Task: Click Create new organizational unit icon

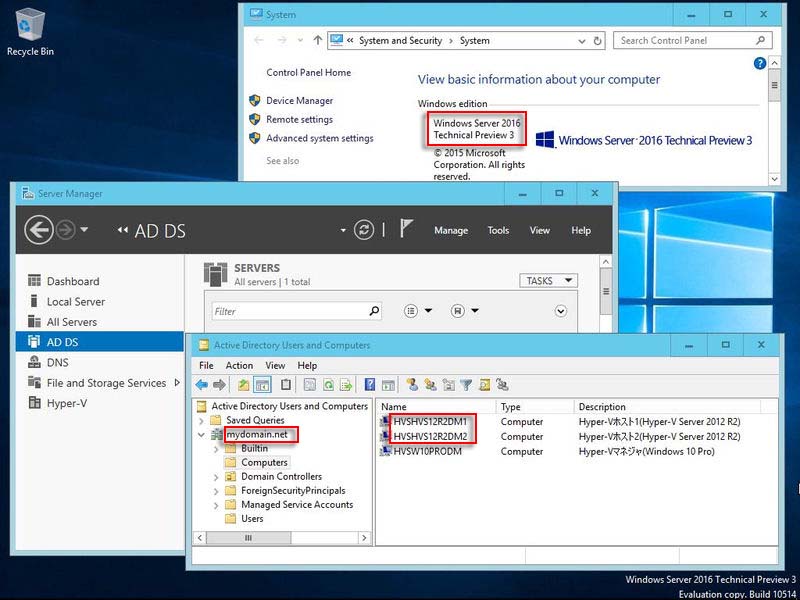Action: 448,385
